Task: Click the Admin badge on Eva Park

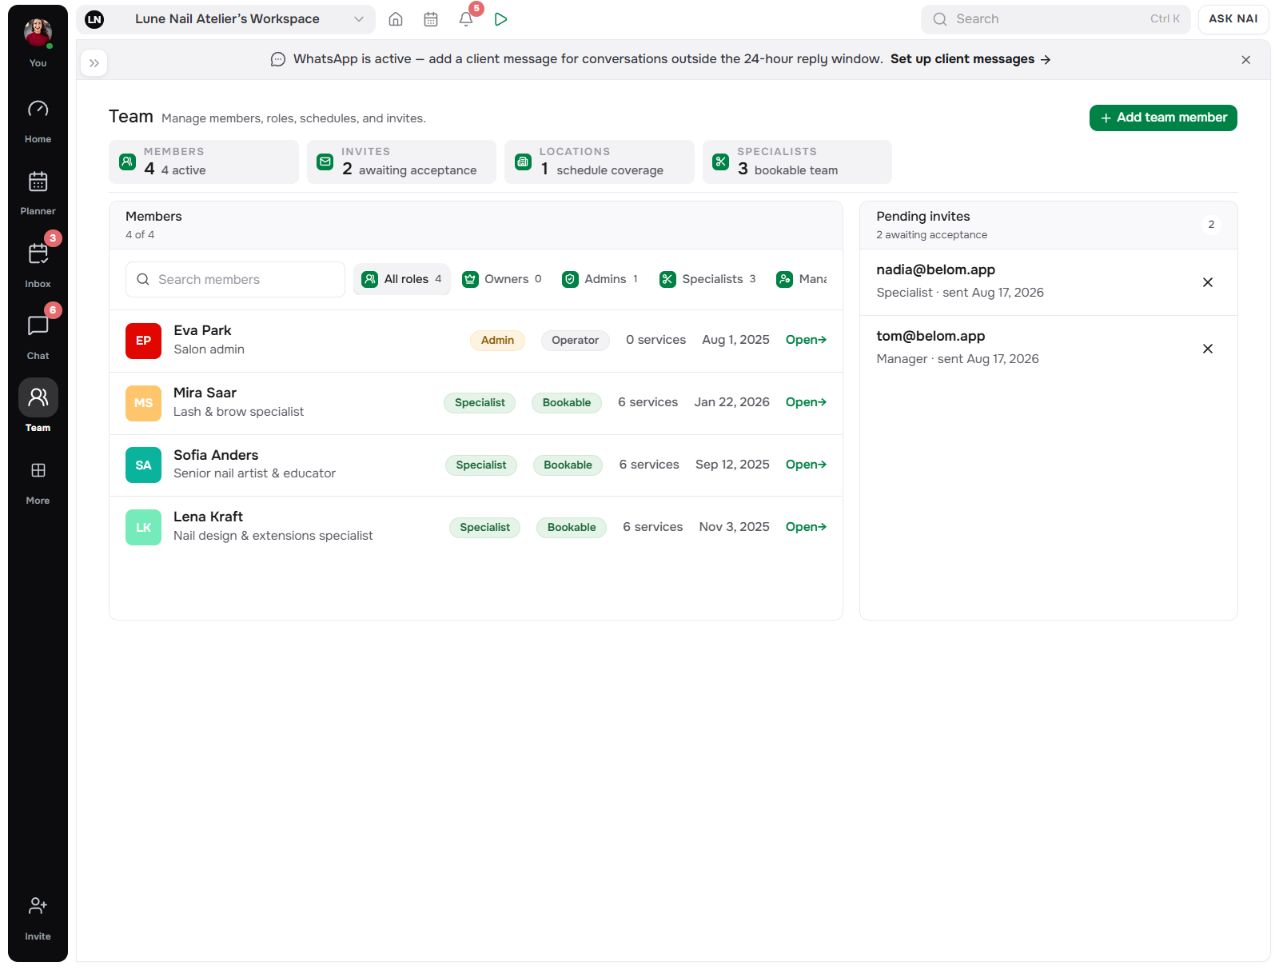Action: click(x=497, y=340)
